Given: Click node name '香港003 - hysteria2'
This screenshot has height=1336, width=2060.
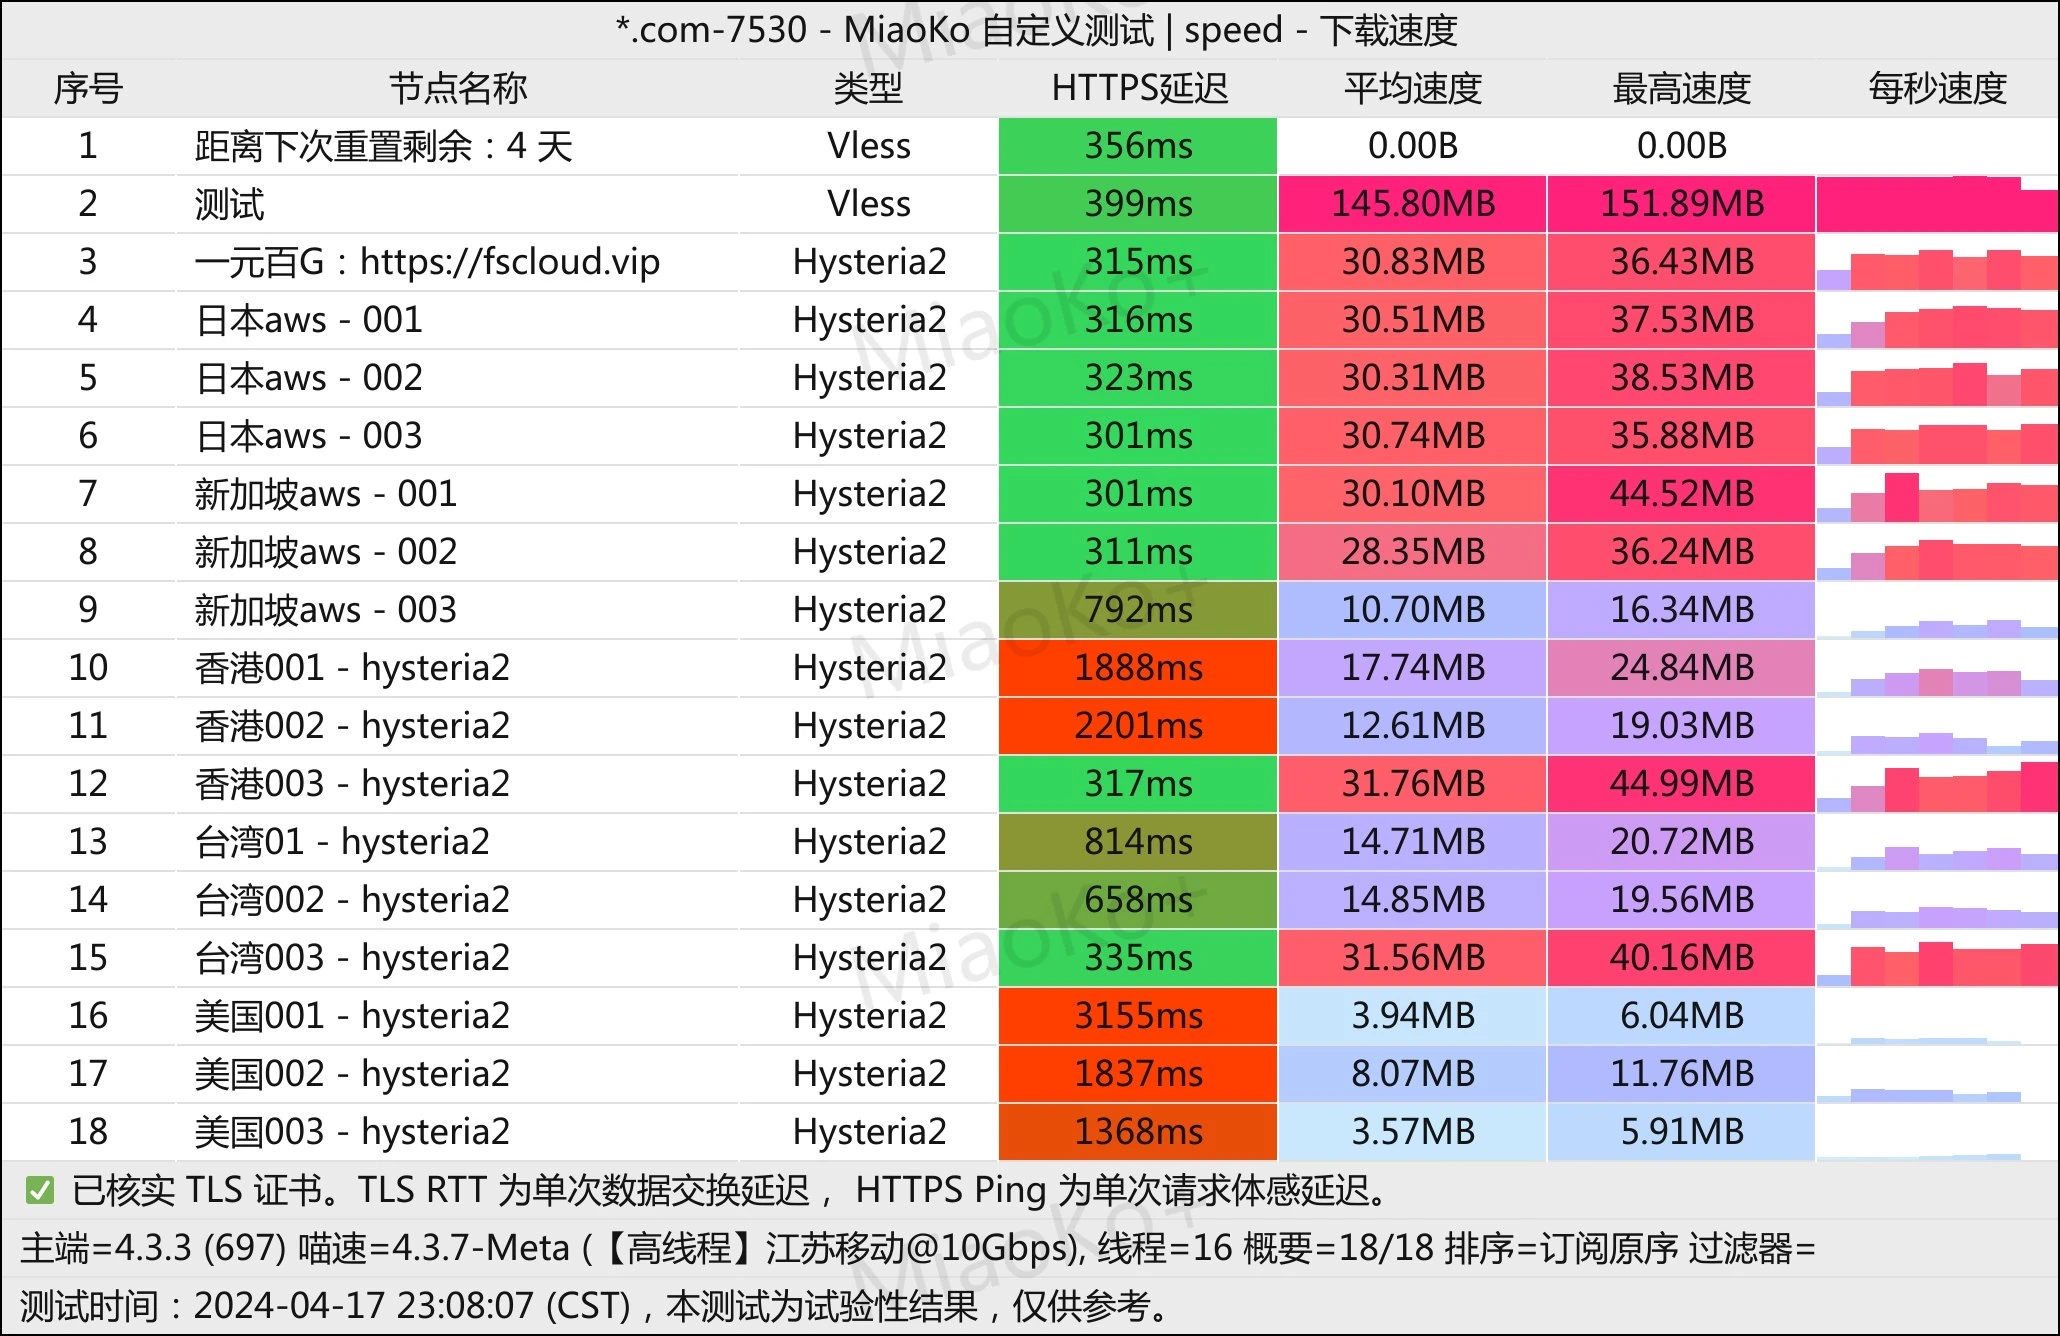Looking at the screenshot, I should tap(352, 785).
